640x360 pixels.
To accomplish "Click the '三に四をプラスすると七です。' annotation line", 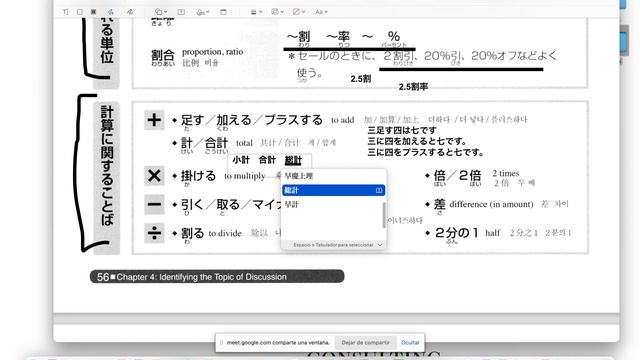I will (426, 153).
